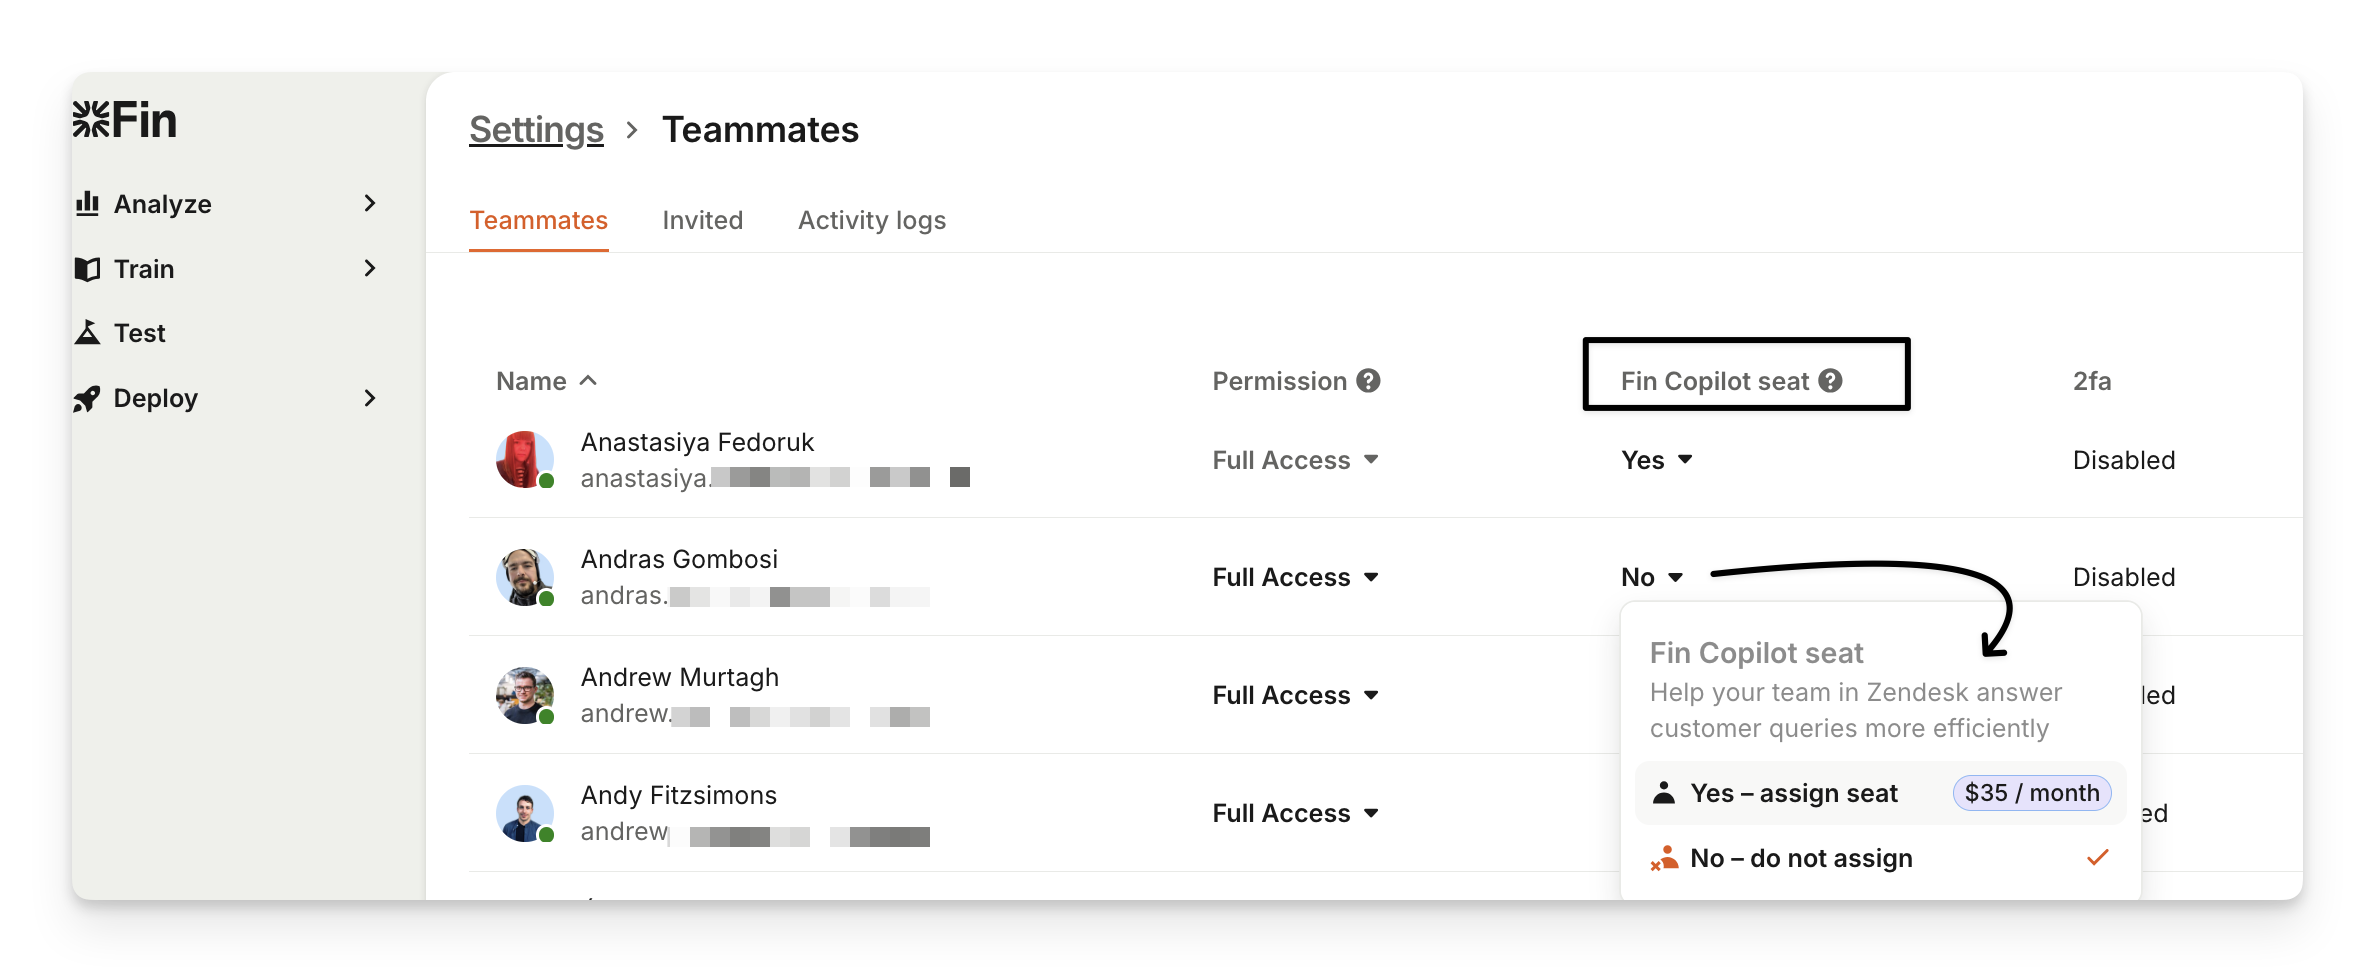The height and width of the screenshot is (972, 2375).
Task: Open Anastasiya Fedoruk's Full Access dropdown
Action: 1295,460
